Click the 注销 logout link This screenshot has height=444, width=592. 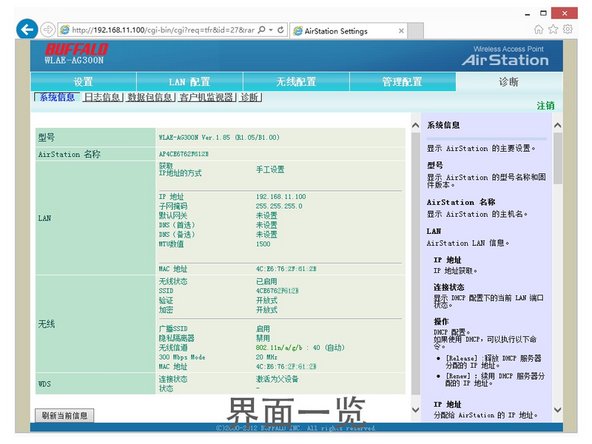point(546,106)
